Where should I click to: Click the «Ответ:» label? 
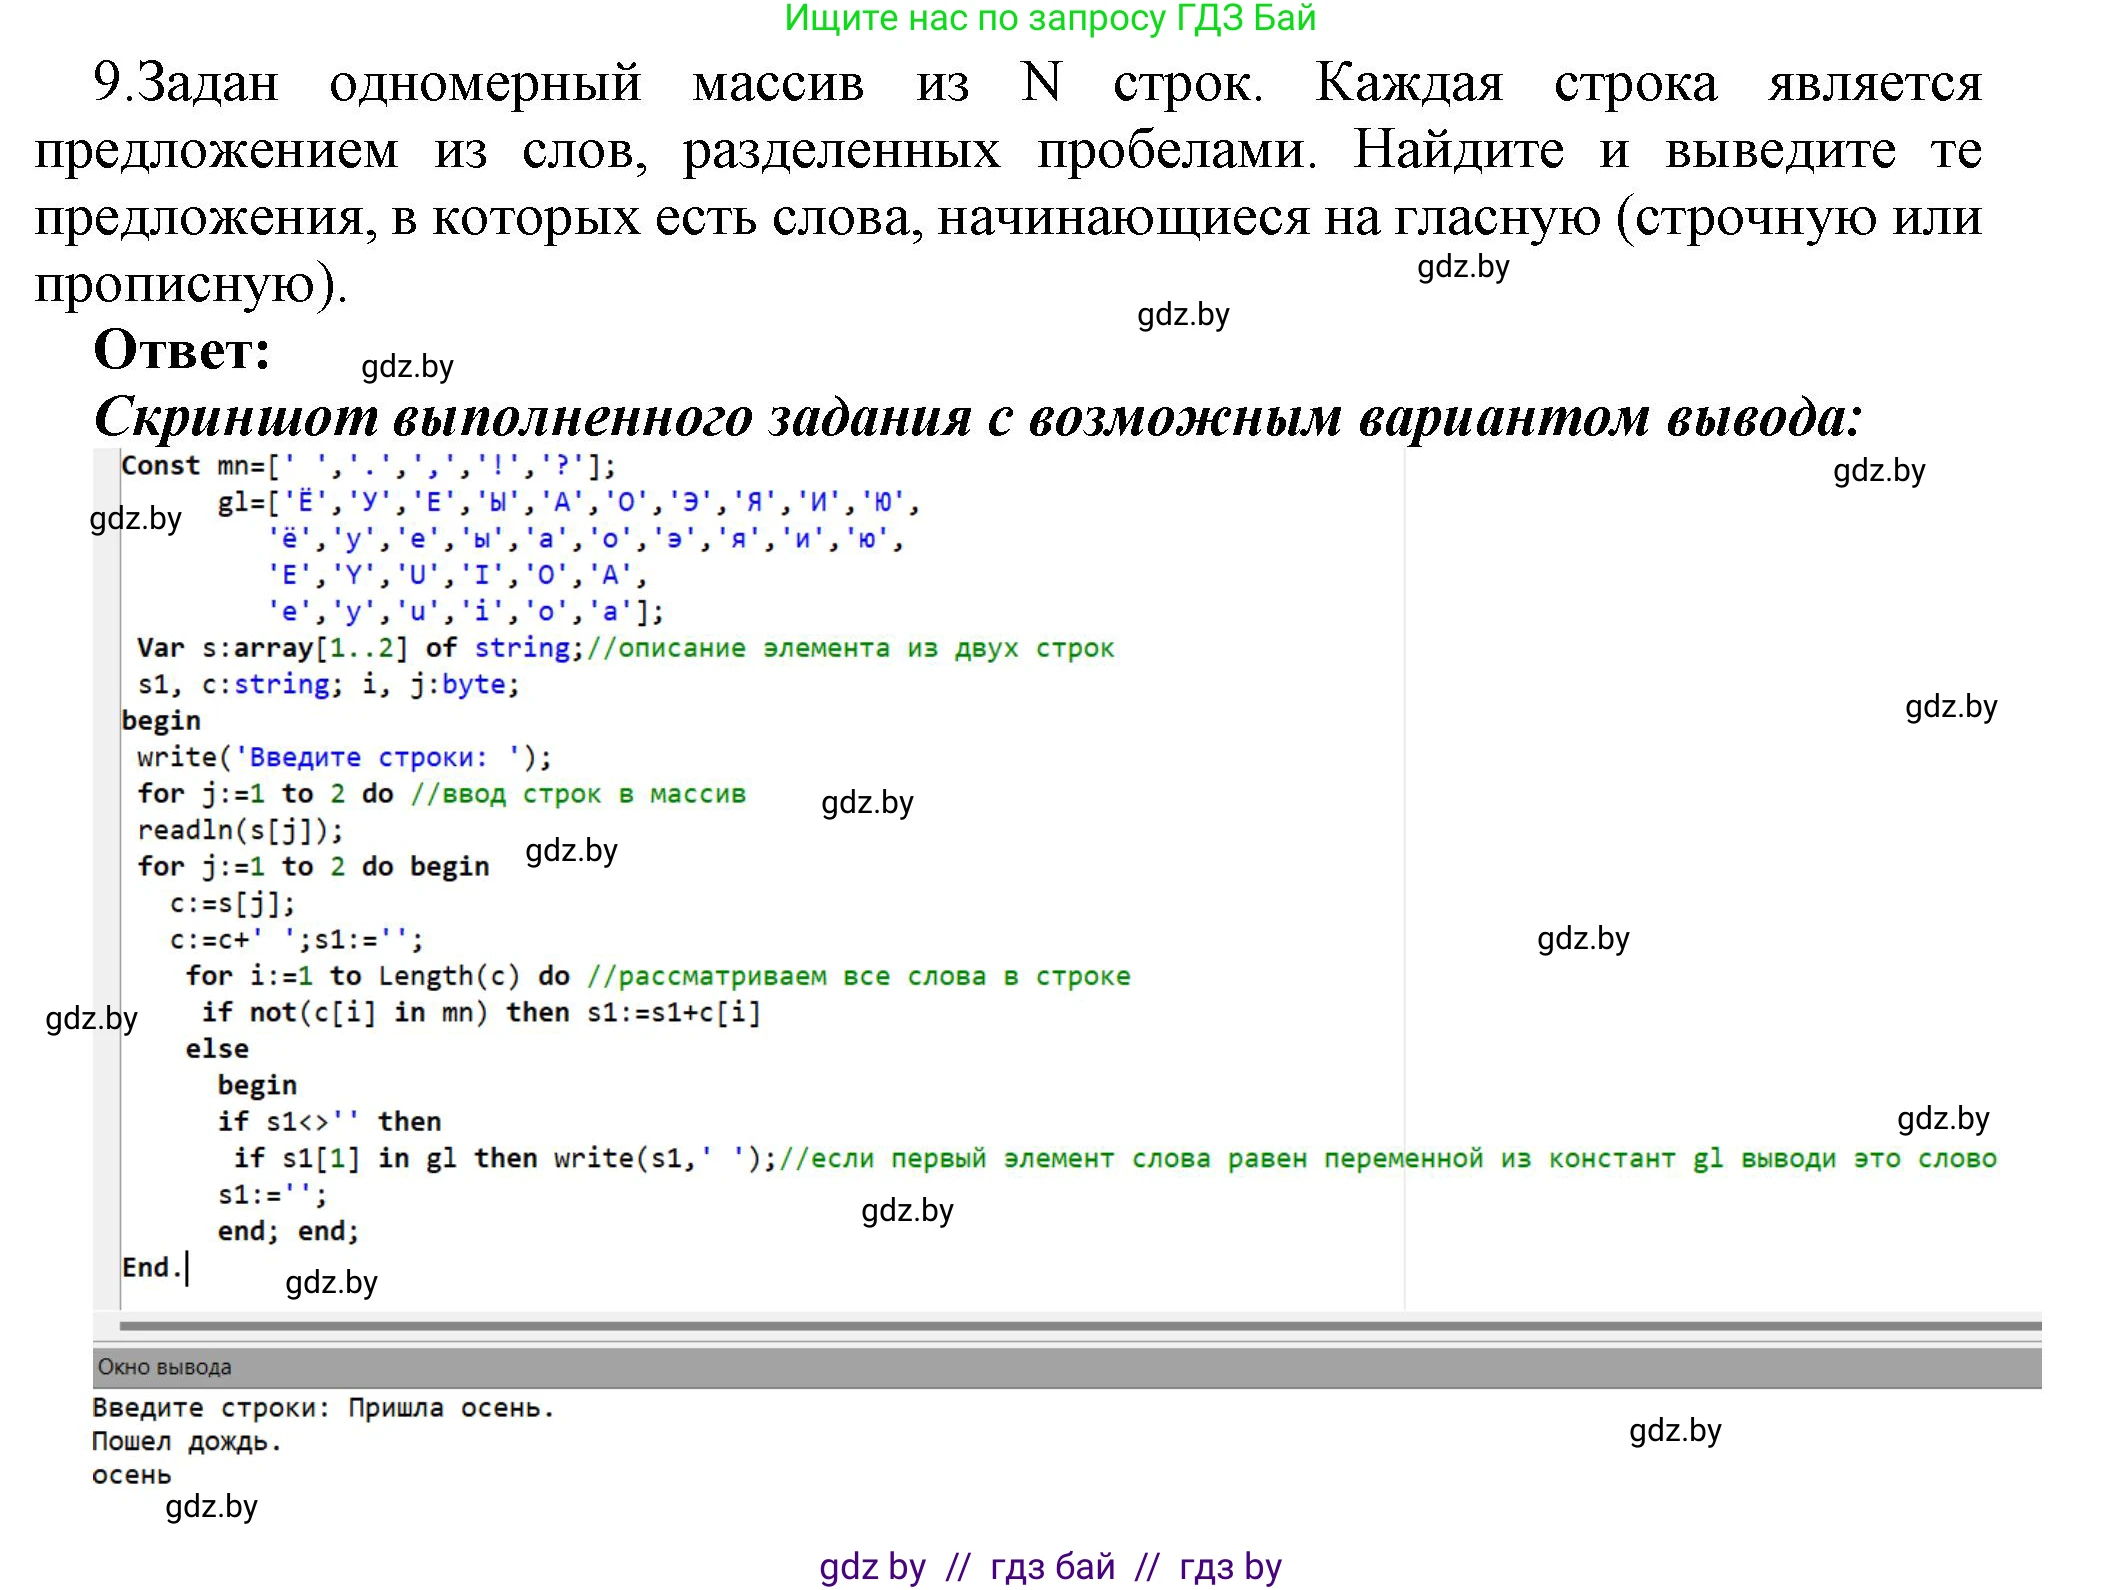tap(180, 352)
